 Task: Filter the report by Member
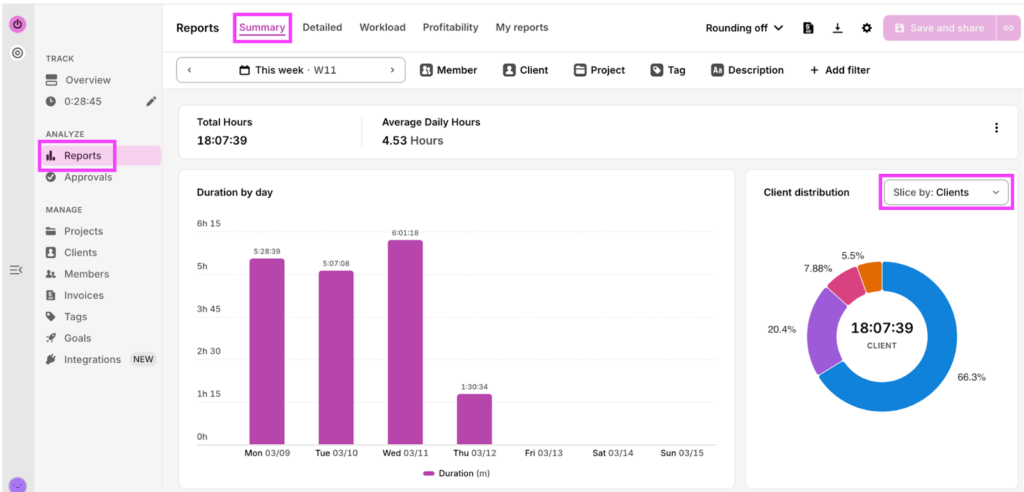tap(447, 70)
